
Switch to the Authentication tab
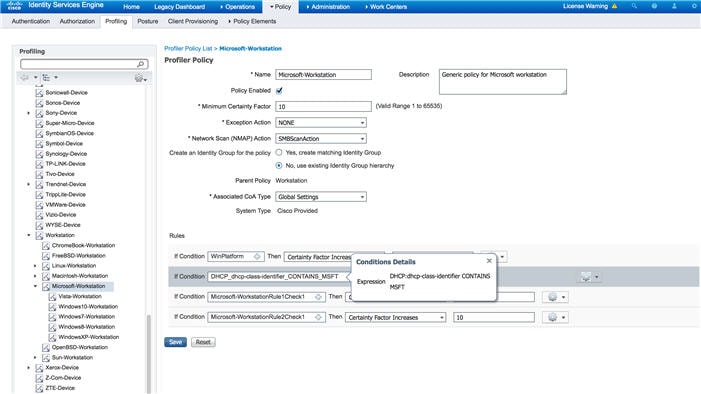coord(31,21)
